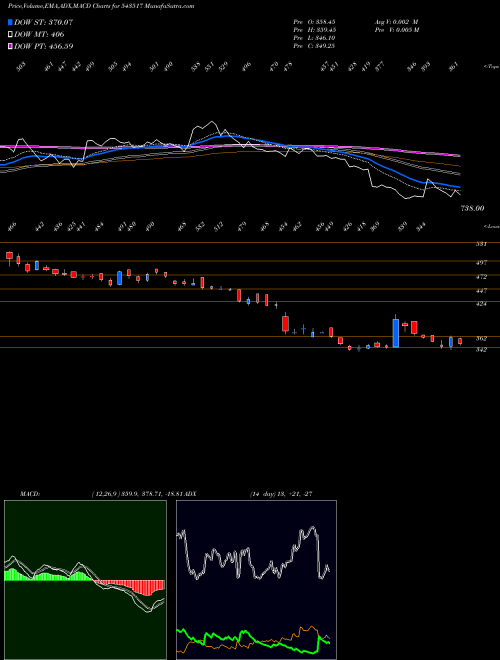Click the 'Pre H: 359.45' high value
Screen dimensions: 500x660
(x=314, y=30)
